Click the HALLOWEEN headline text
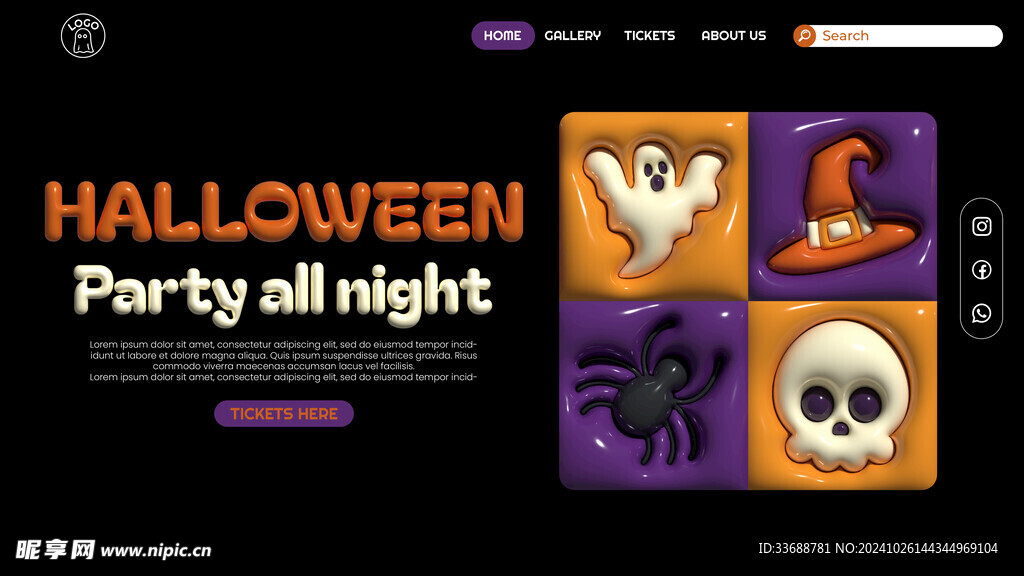The height and width of the screenshot is (576, 1024). pos(284,212)
